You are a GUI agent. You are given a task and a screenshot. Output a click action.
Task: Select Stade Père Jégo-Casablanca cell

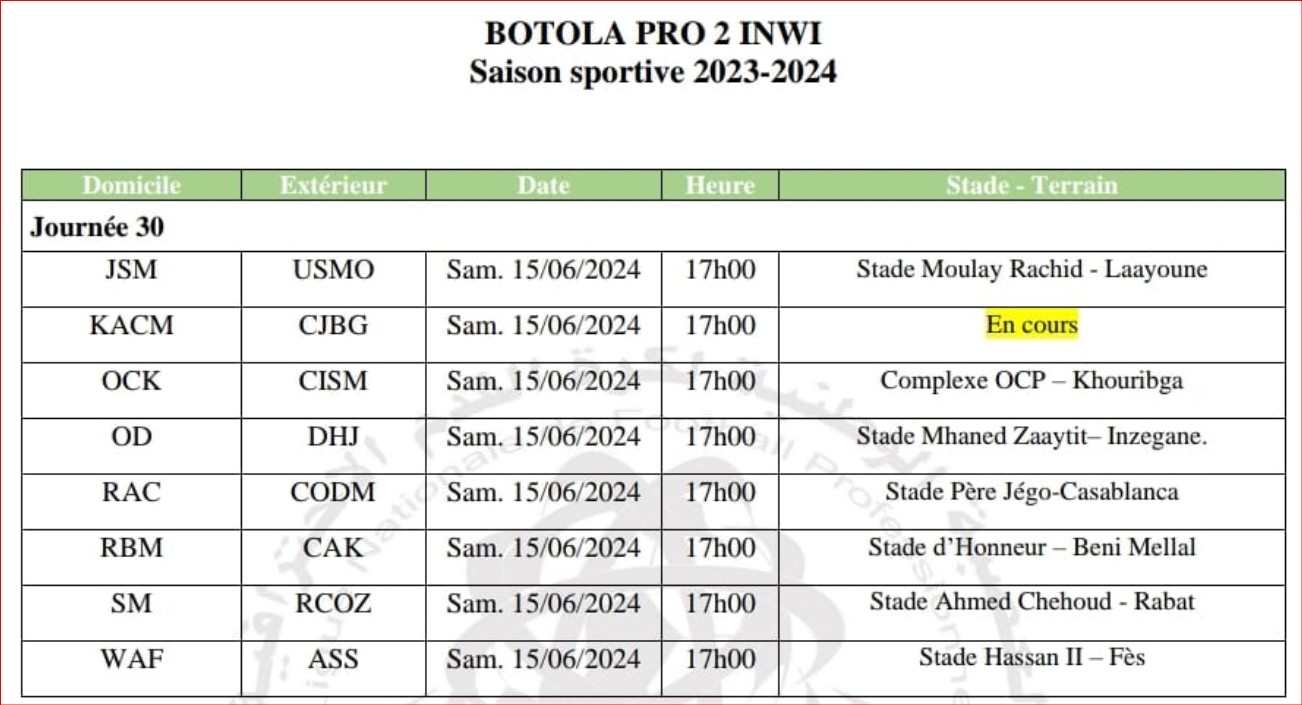click(1032, 492)
